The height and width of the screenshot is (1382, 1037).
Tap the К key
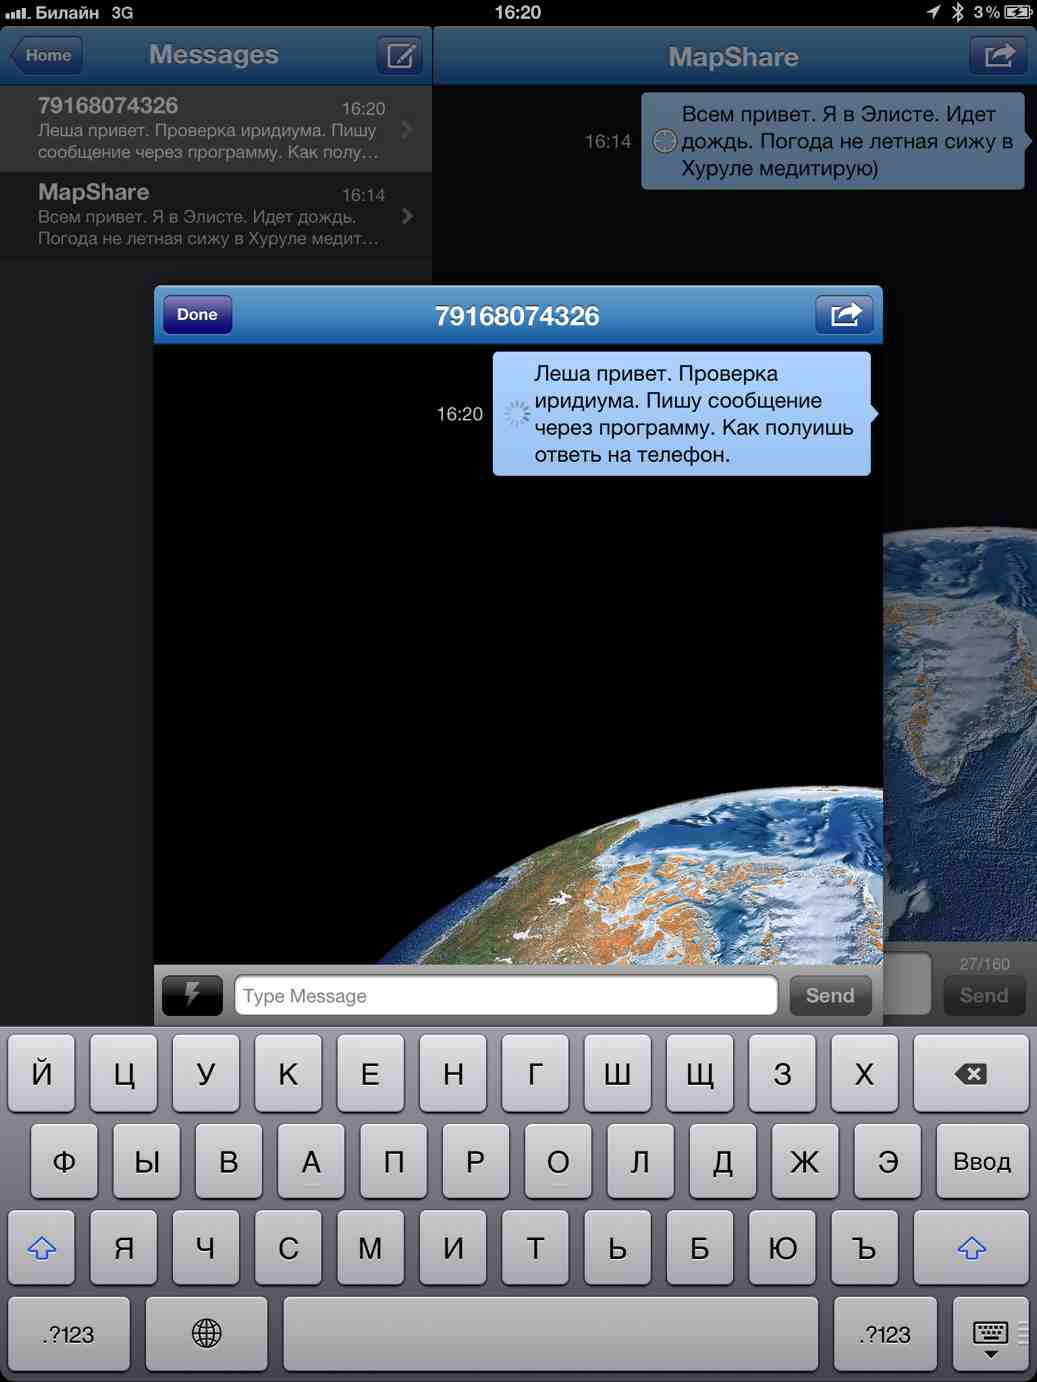coord(288,1074)
